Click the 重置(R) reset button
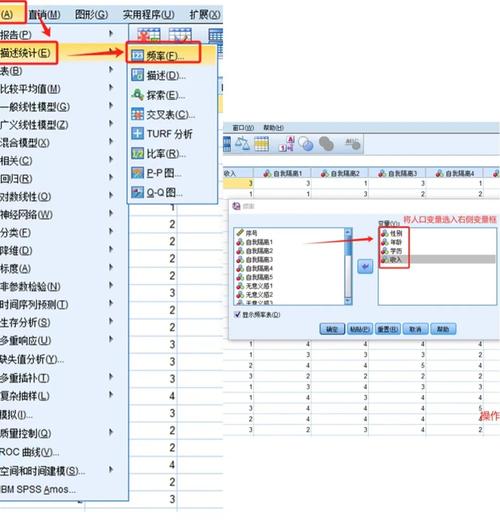 tap(387, 329)
